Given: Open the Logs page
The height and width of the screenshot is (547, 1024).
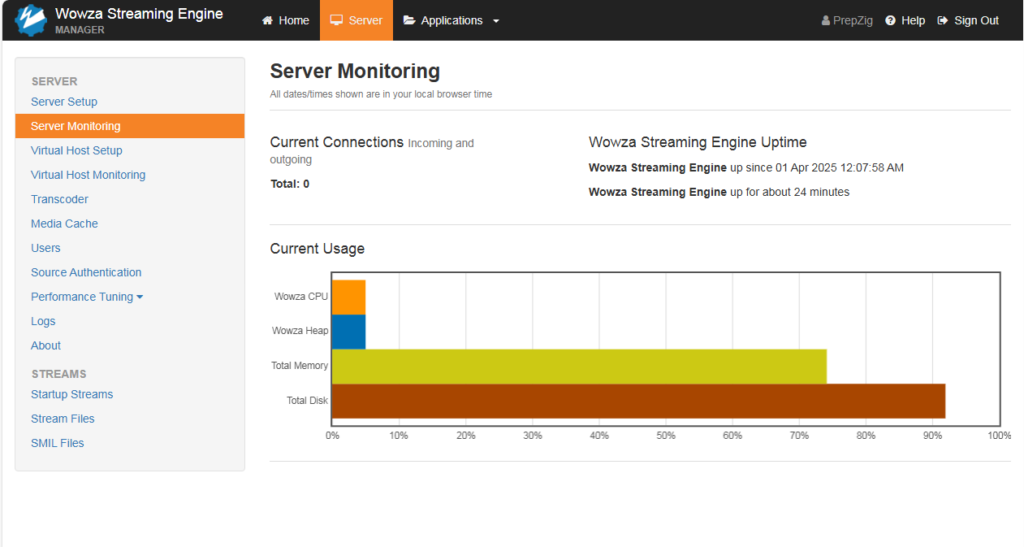Looking at the screenshot, I should point(43,321).
